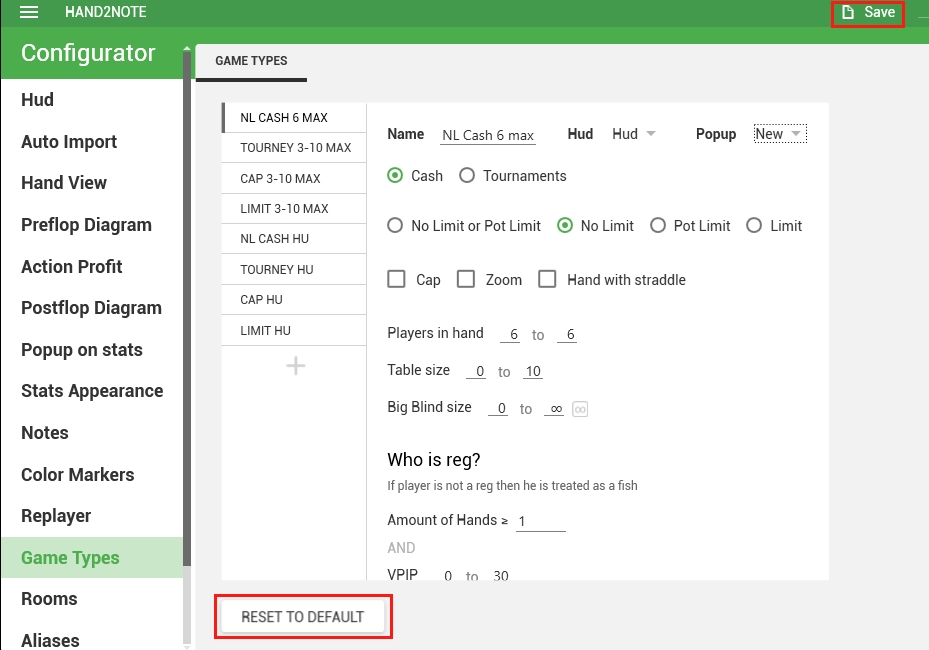Go to Color Markers section
The image size is (929, 650).
(x=77, y=475)
